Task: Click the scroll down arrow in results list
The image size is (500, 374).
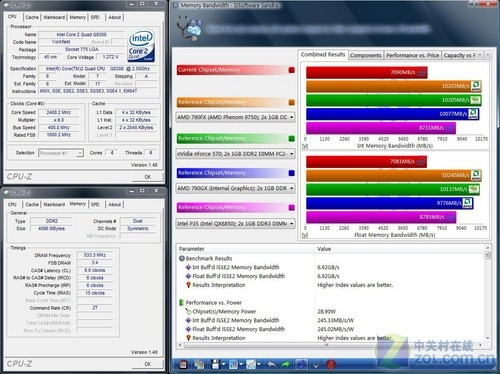Action: 487,338
